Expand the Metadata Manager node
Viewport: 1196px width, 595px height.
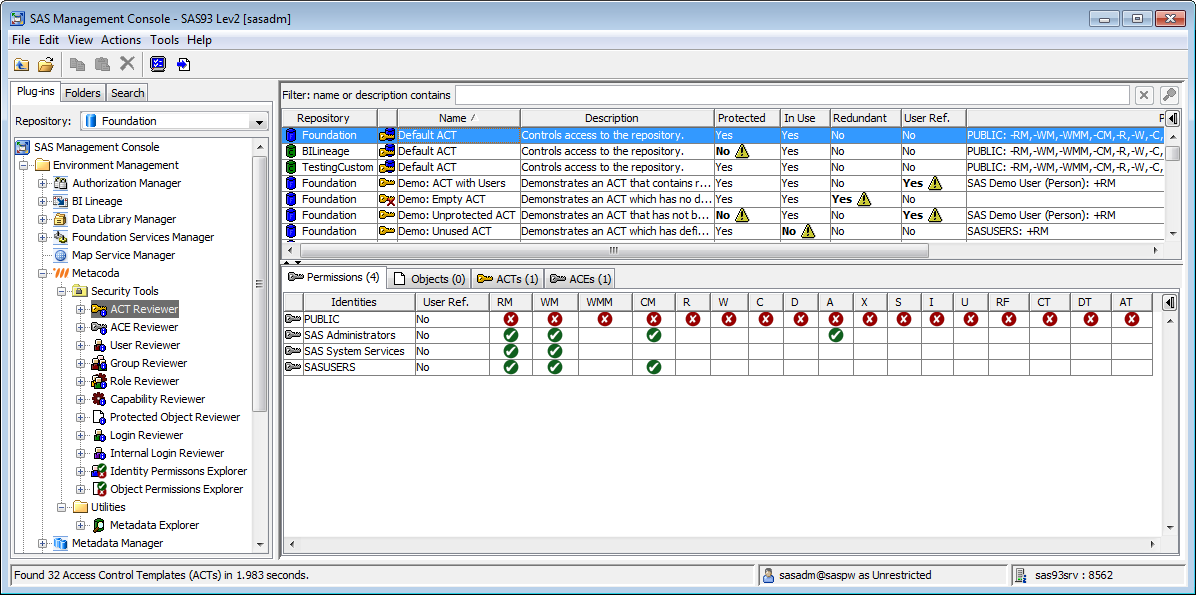click(x=43, y=544)
